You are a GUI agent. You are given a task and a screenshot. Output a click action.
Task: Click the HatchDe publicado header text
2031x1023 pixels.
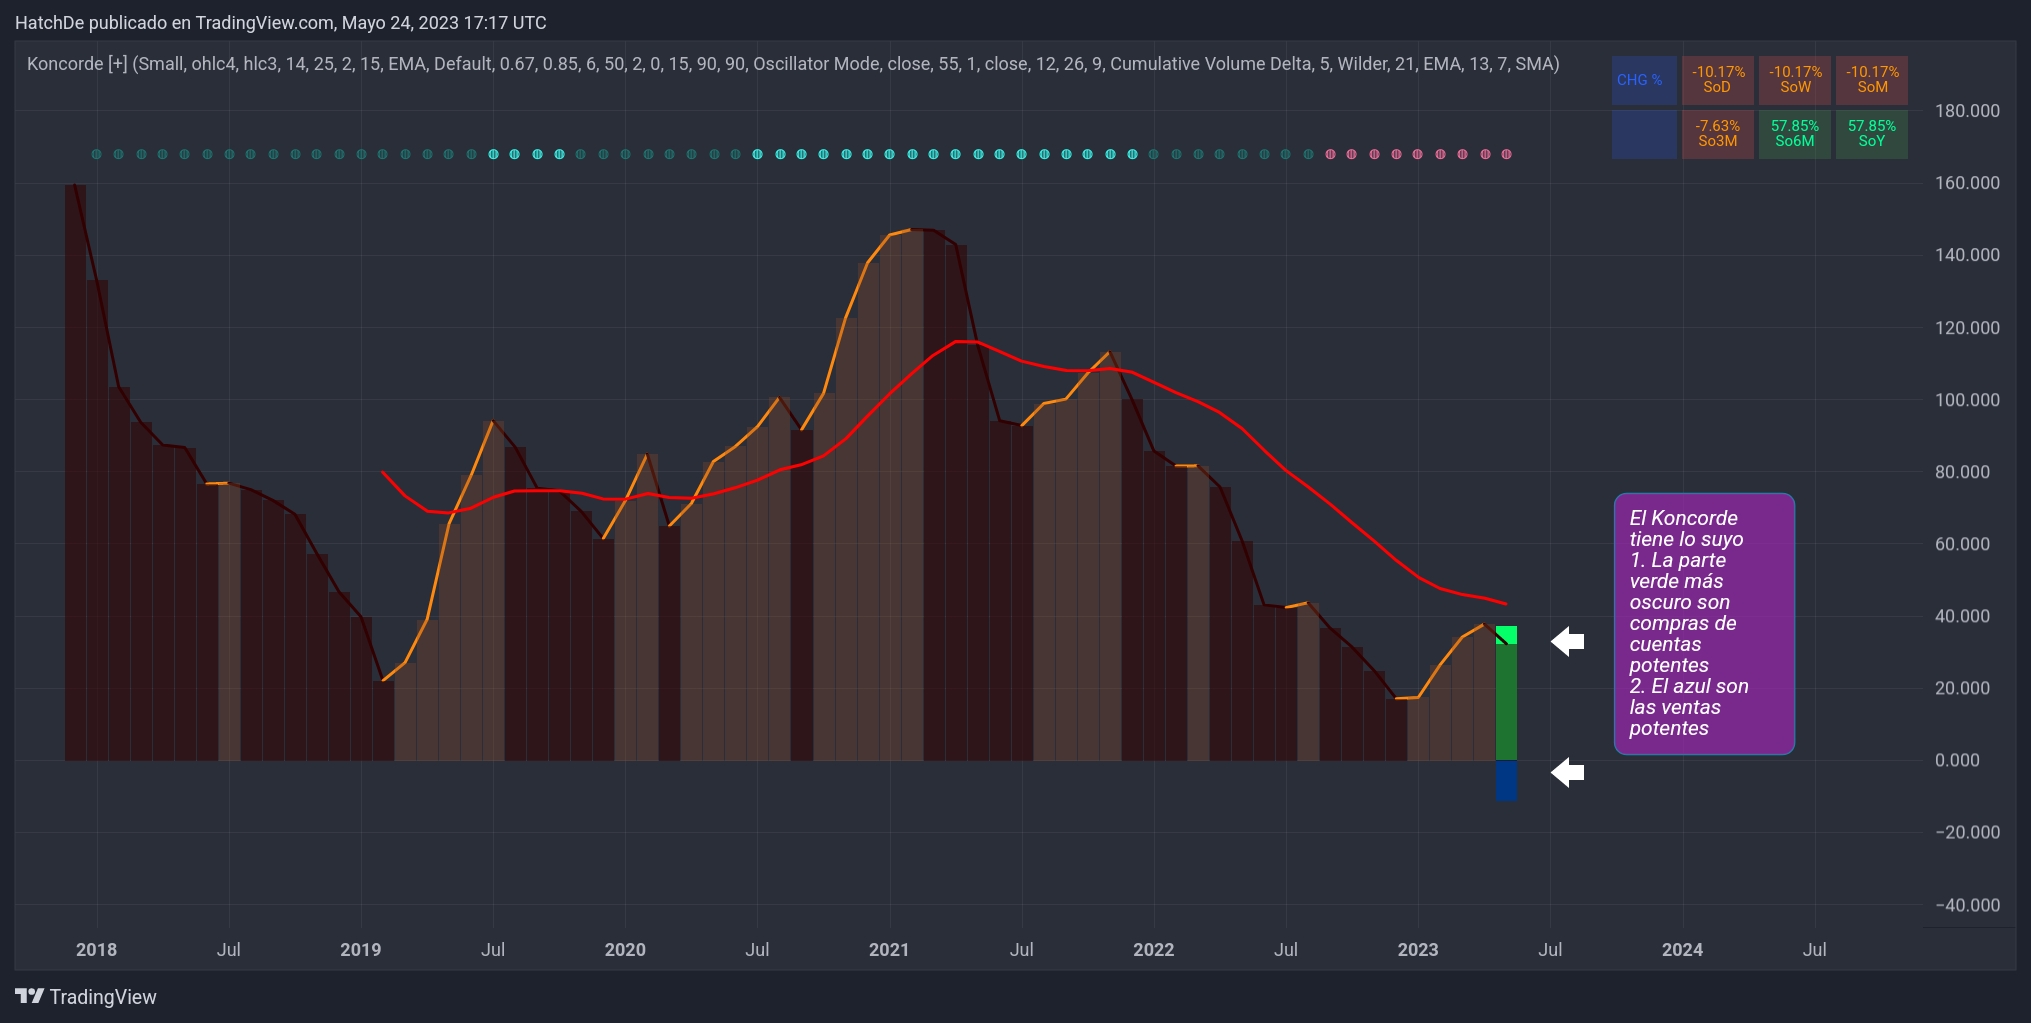point(281,22)
